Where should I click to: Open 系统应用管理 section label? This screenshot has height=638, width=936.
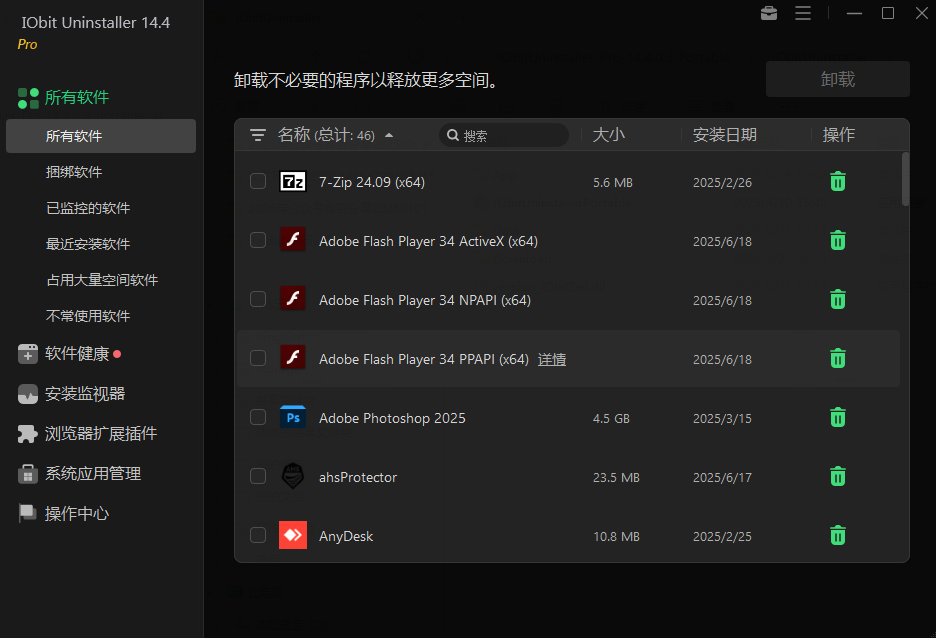click(93, 474)
